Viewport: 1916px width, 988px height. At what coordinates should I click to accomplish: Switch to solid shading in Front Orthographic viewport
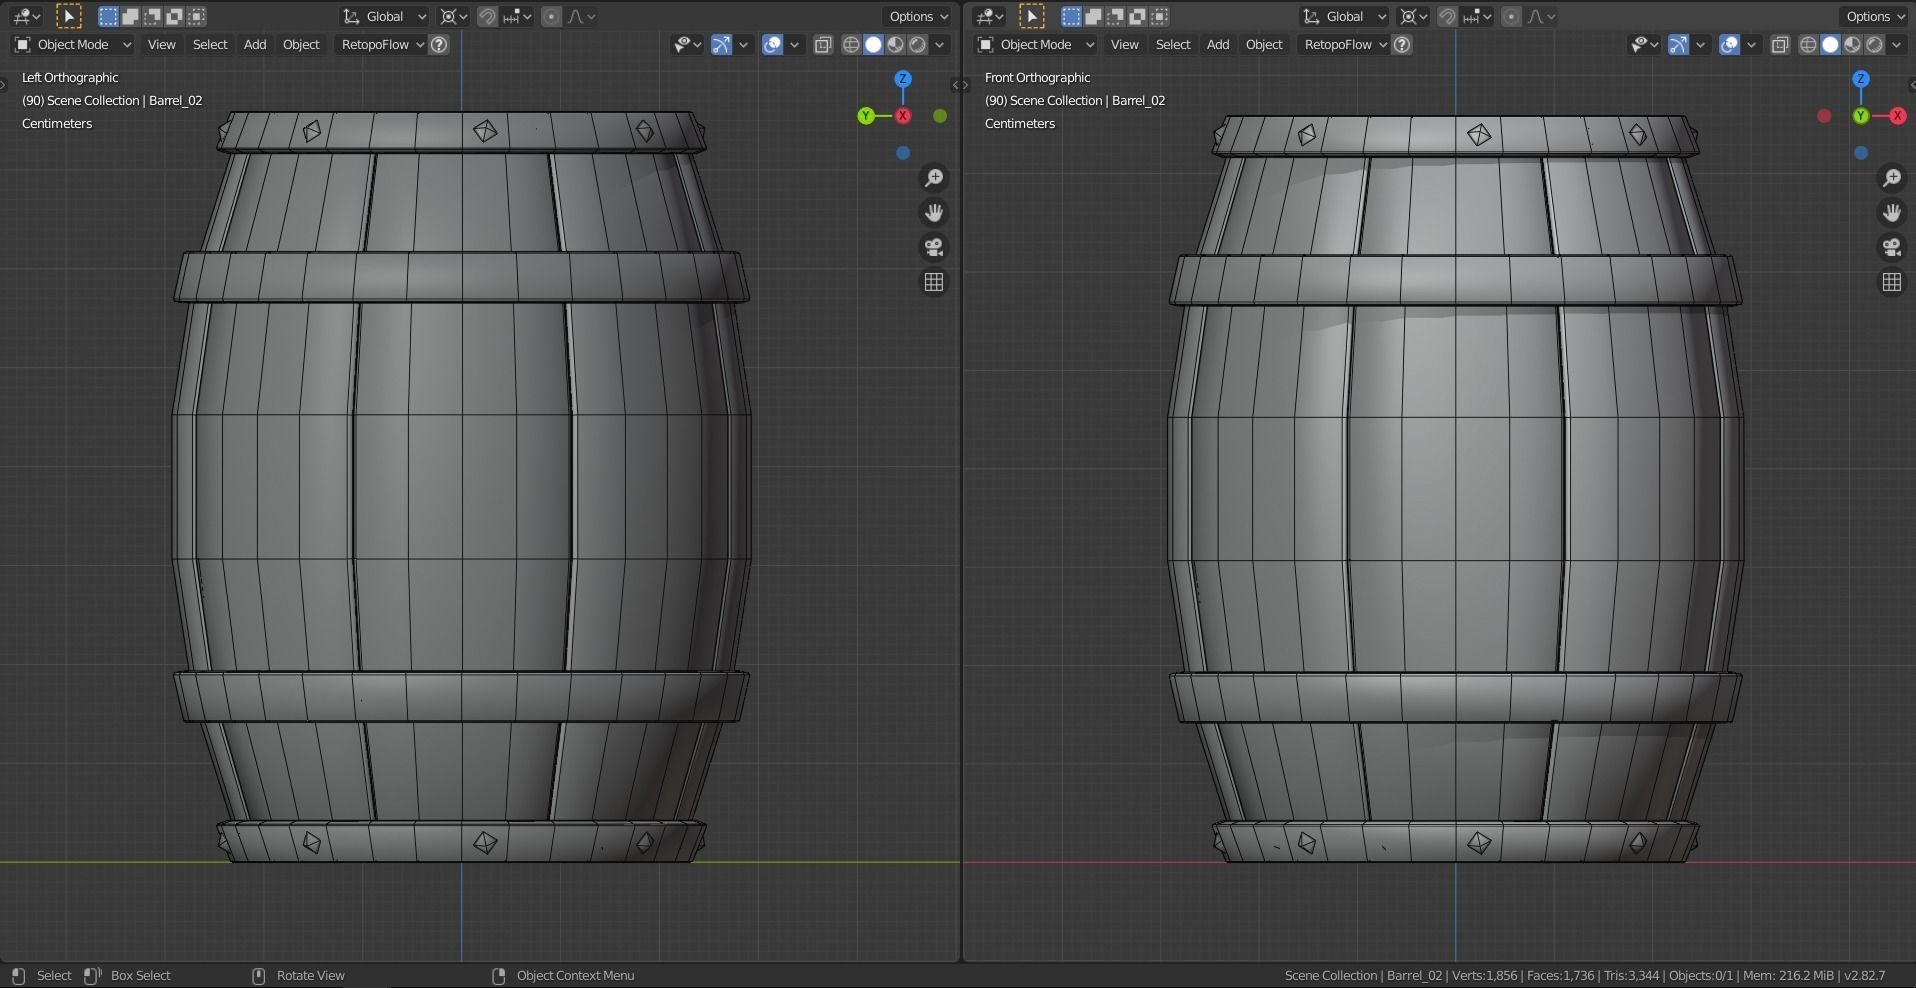(x=1830, y=44)
